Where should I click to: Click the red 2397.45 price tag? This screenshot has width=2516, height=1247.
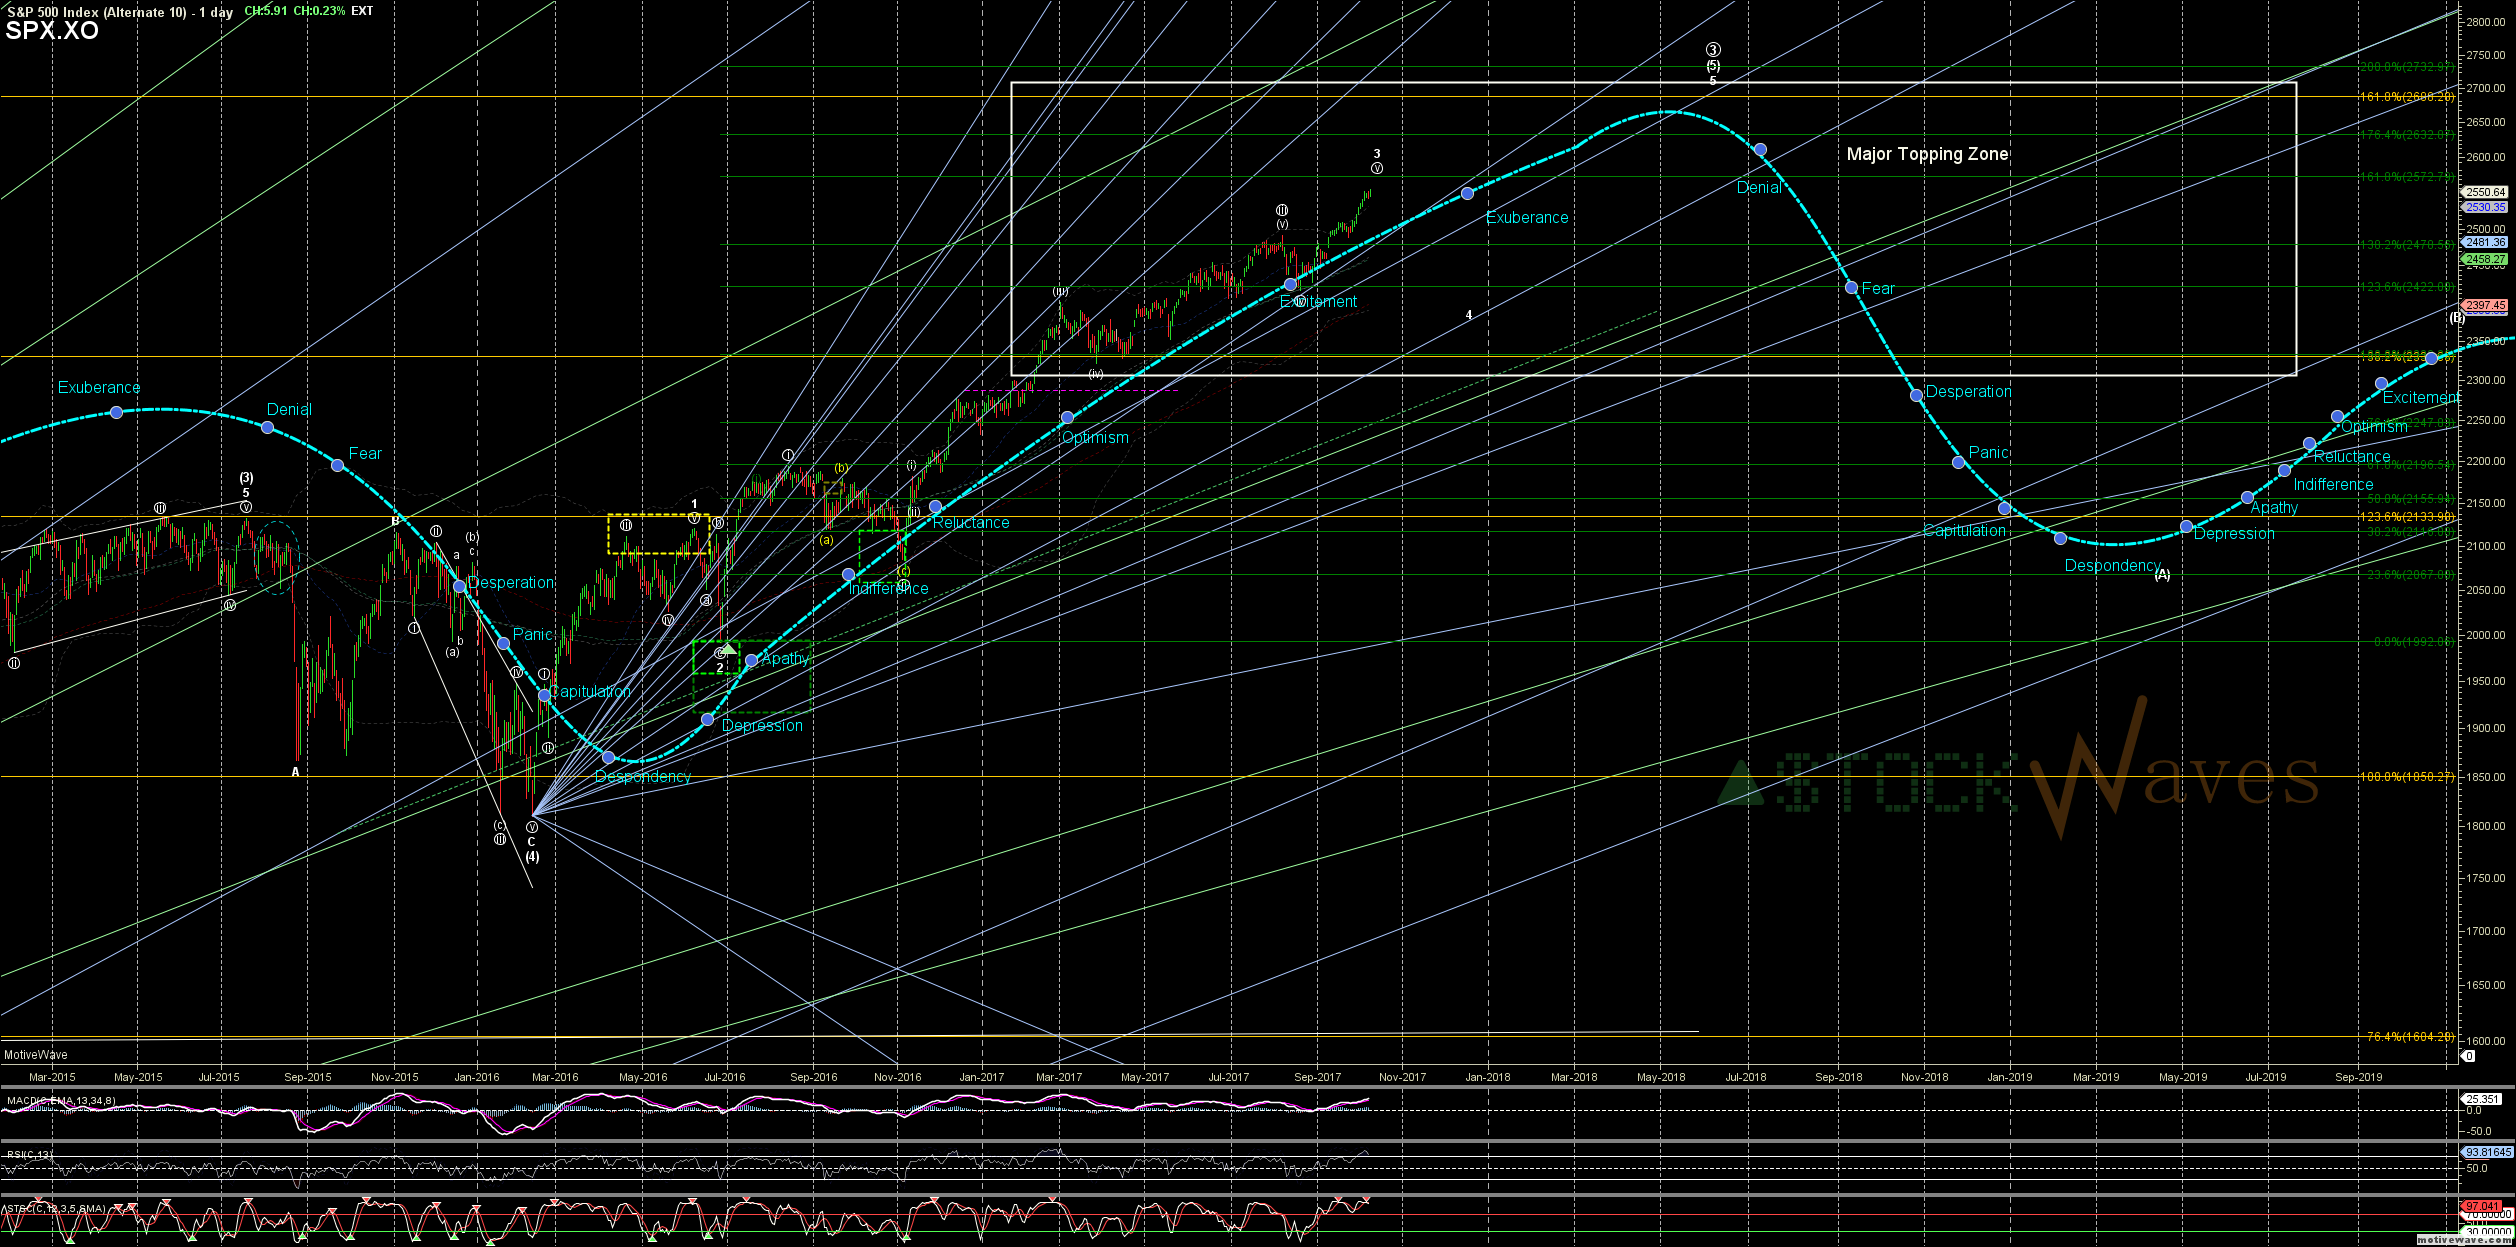click(x=2484, y=306)
